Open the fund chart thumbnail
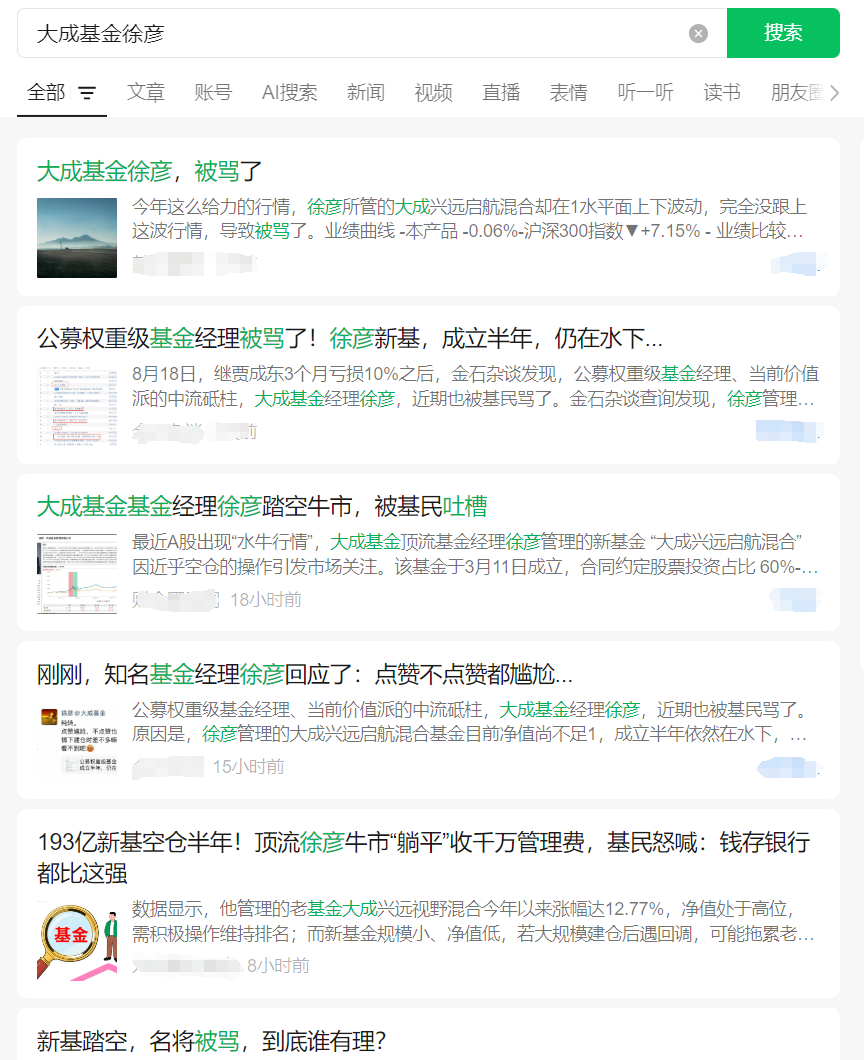This screenshot has width=864, height=1060. tap(77, 573)
